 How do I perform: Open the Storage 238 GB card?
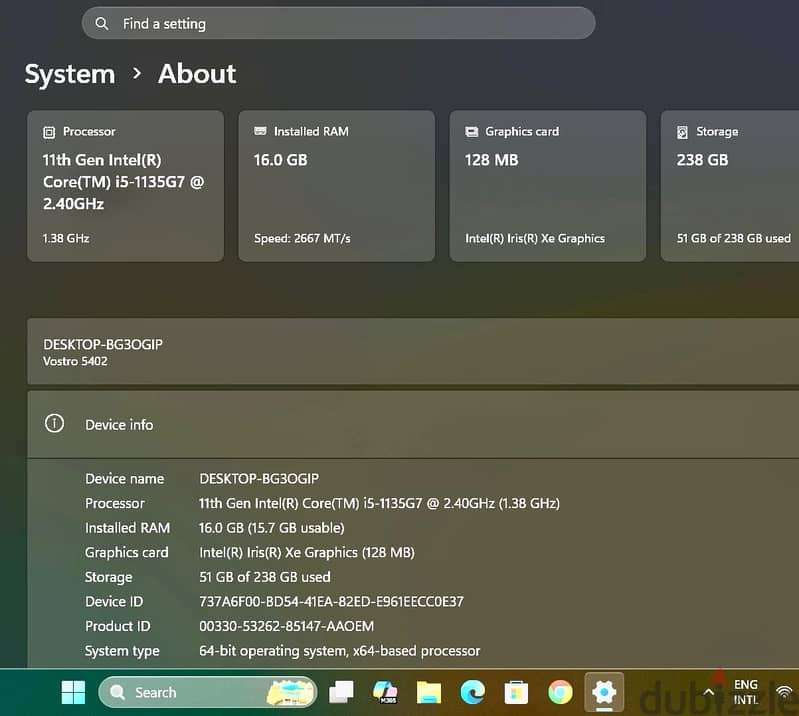click(x=730, y=186)
